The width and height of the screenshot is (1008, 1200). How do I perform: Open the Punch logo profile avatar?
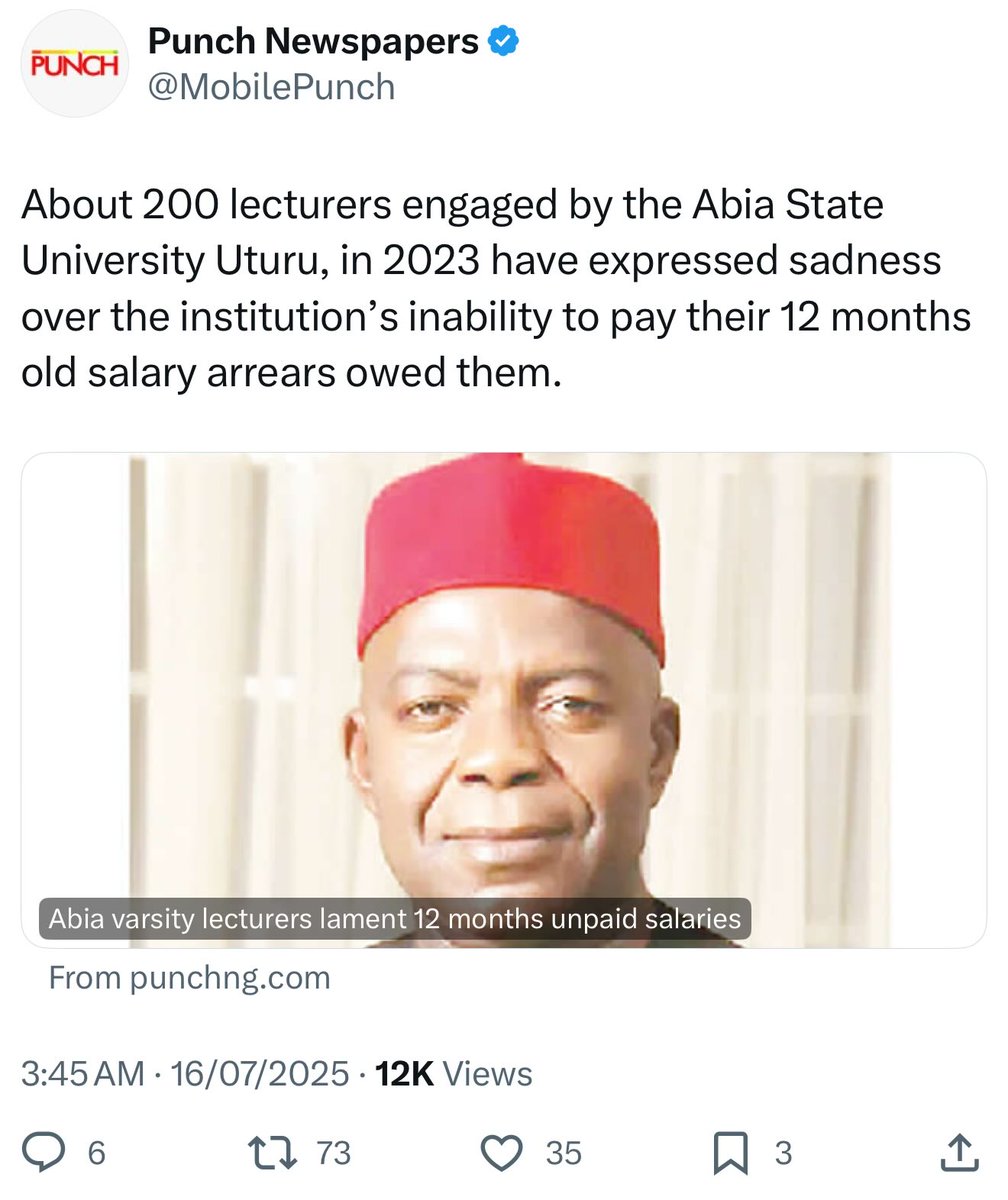point(74,65)
